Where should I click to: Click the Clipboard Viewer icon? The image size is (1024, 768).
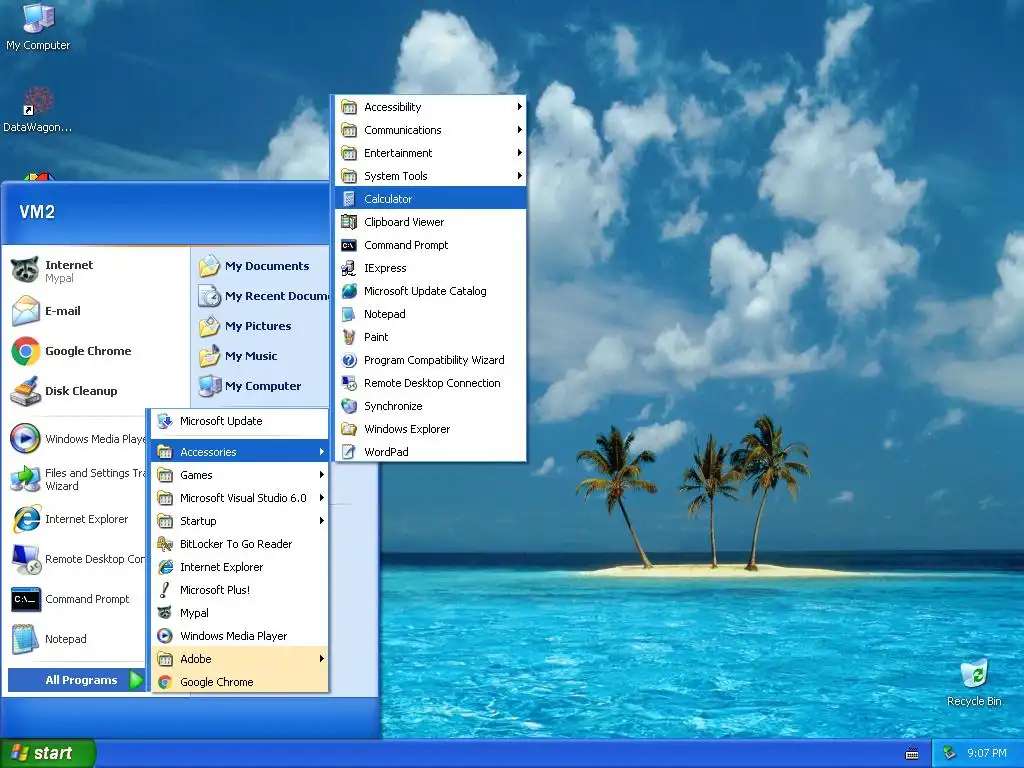[349, 222]
